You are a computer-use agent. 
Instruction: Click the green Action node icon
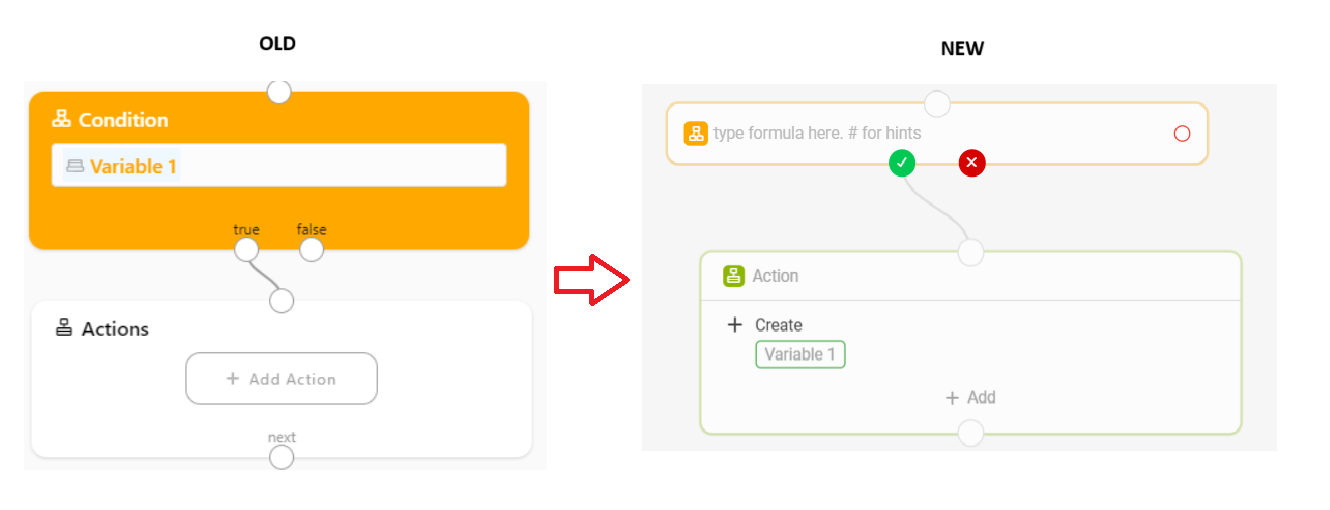[734, 276]
